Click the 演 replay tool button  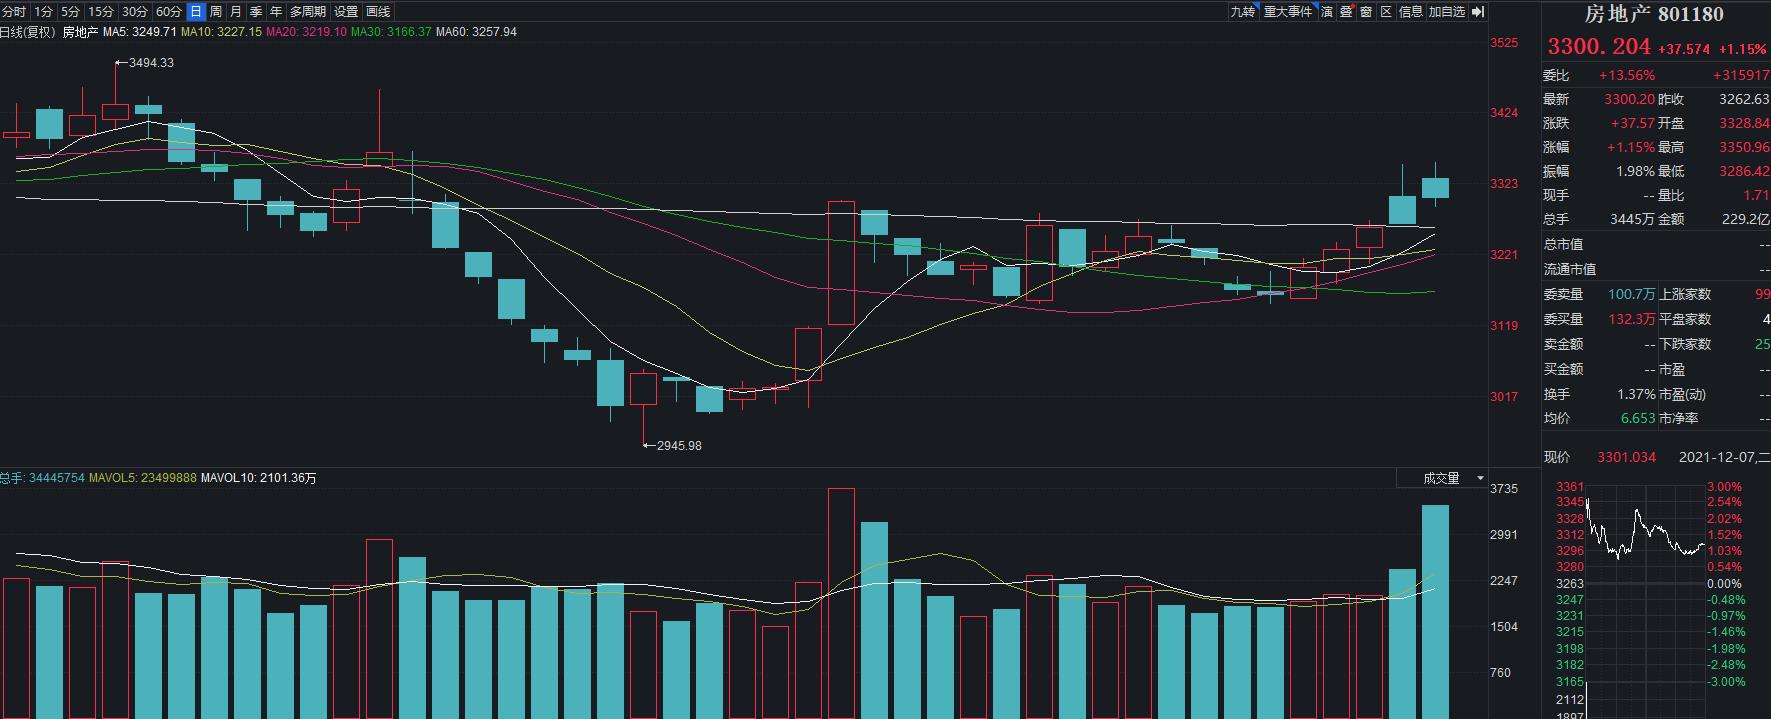click(1327, 12)
